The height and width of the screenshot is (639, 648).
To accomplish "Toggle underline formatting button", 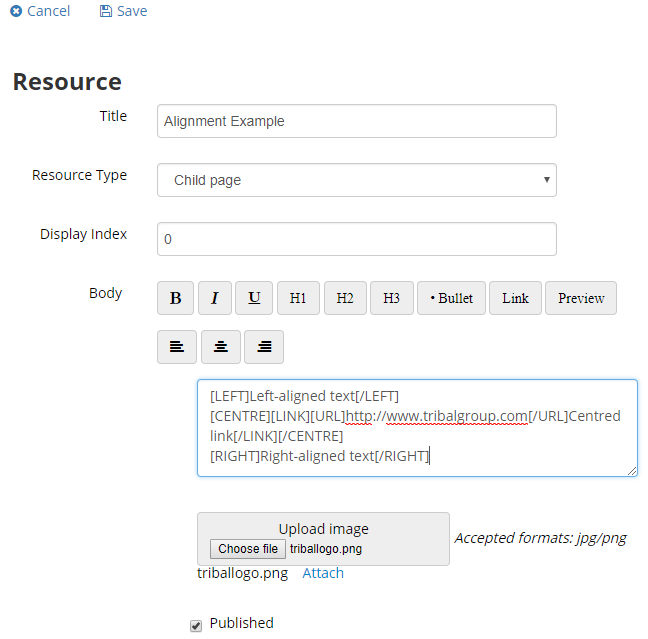I will (254, 298).
